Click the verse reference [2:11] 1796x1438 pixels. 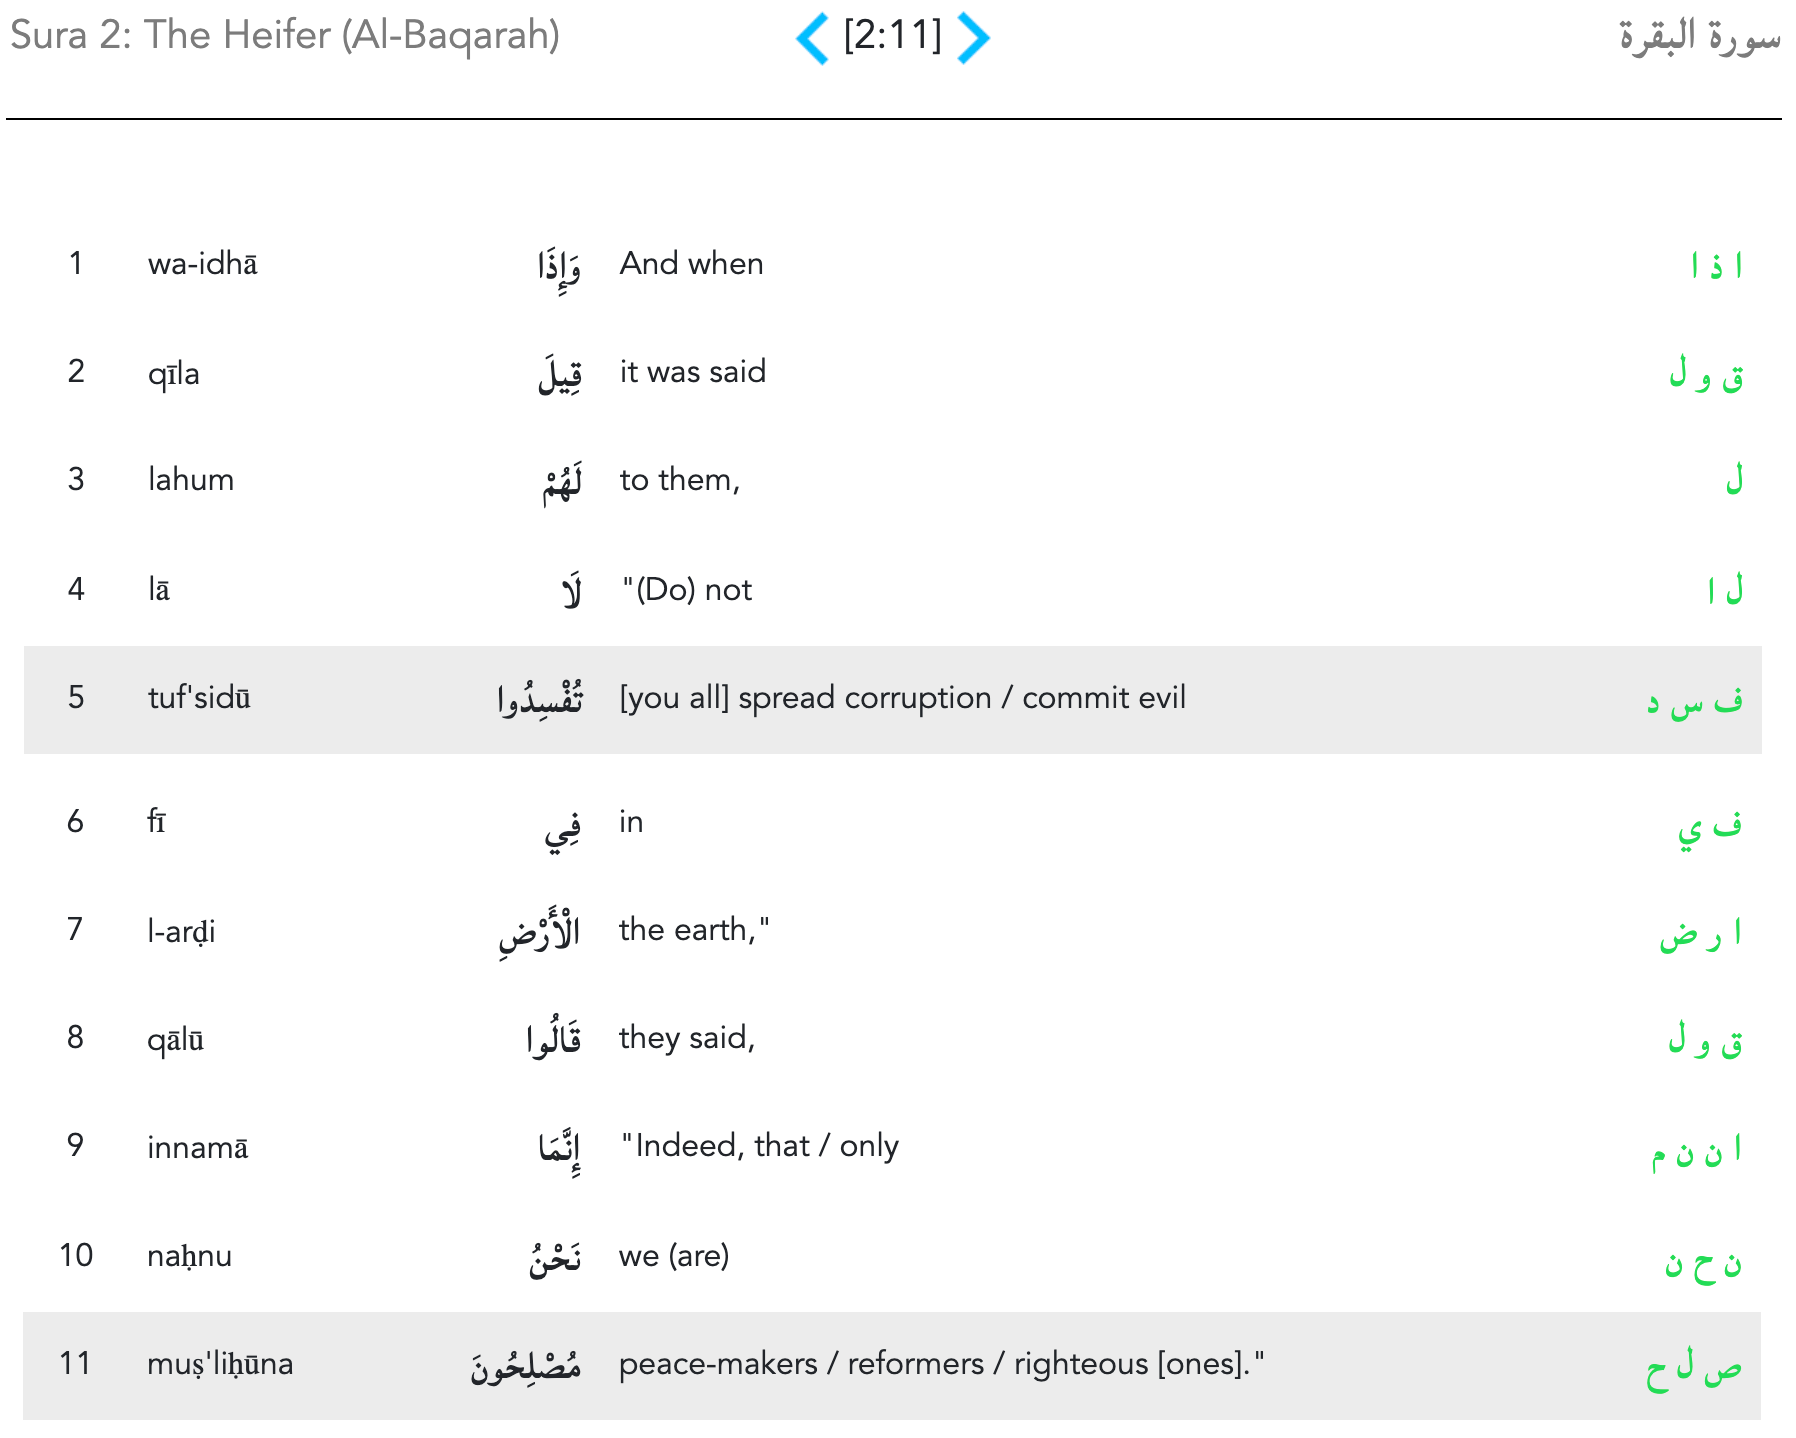pos(892,36)
